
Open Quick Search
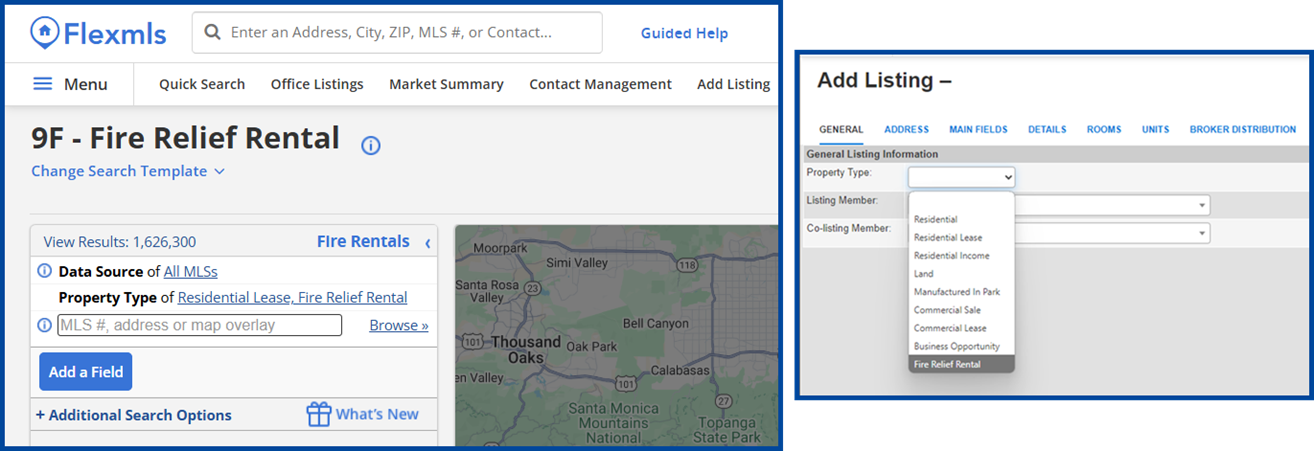[202, 84]
